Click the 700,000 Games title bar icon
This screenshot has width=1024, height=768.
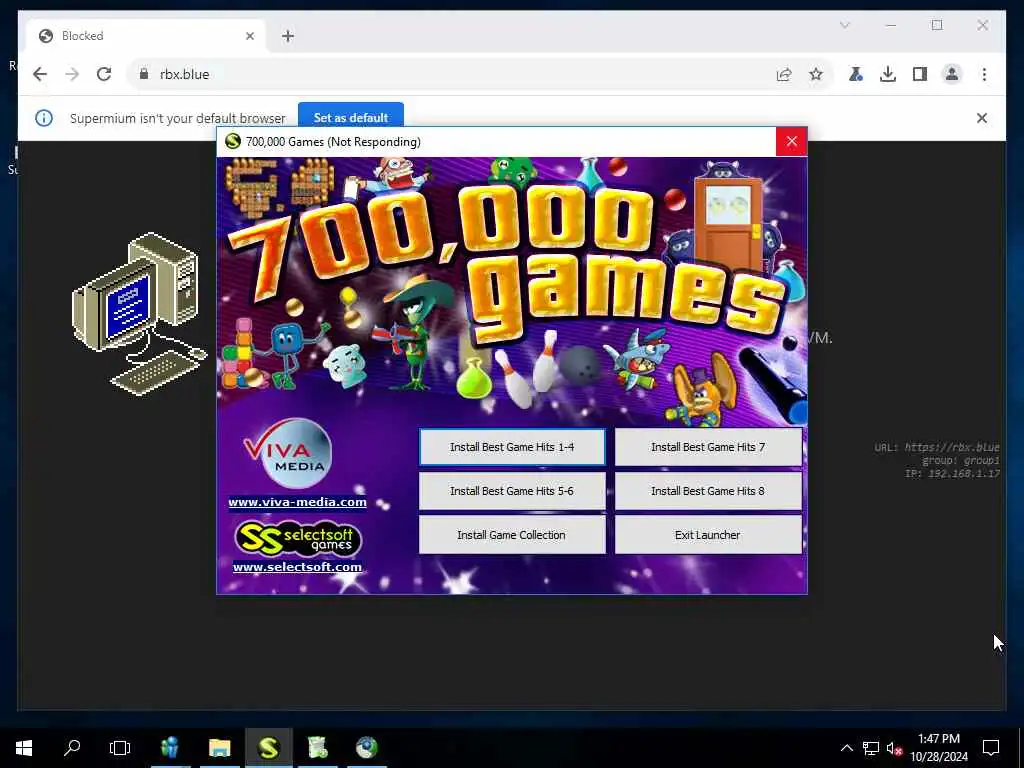point(232,142)
